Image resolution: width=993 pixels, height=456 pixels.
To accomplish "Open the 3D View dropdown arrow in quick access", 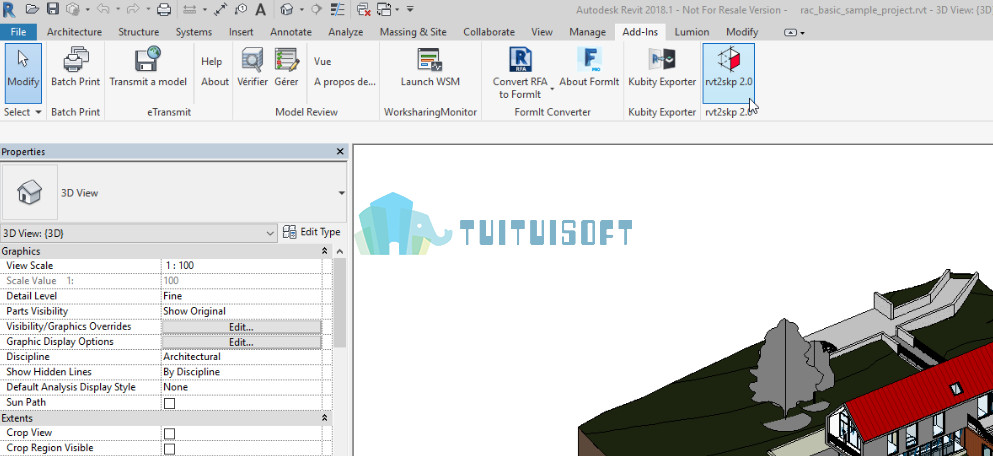I will 301,10.
